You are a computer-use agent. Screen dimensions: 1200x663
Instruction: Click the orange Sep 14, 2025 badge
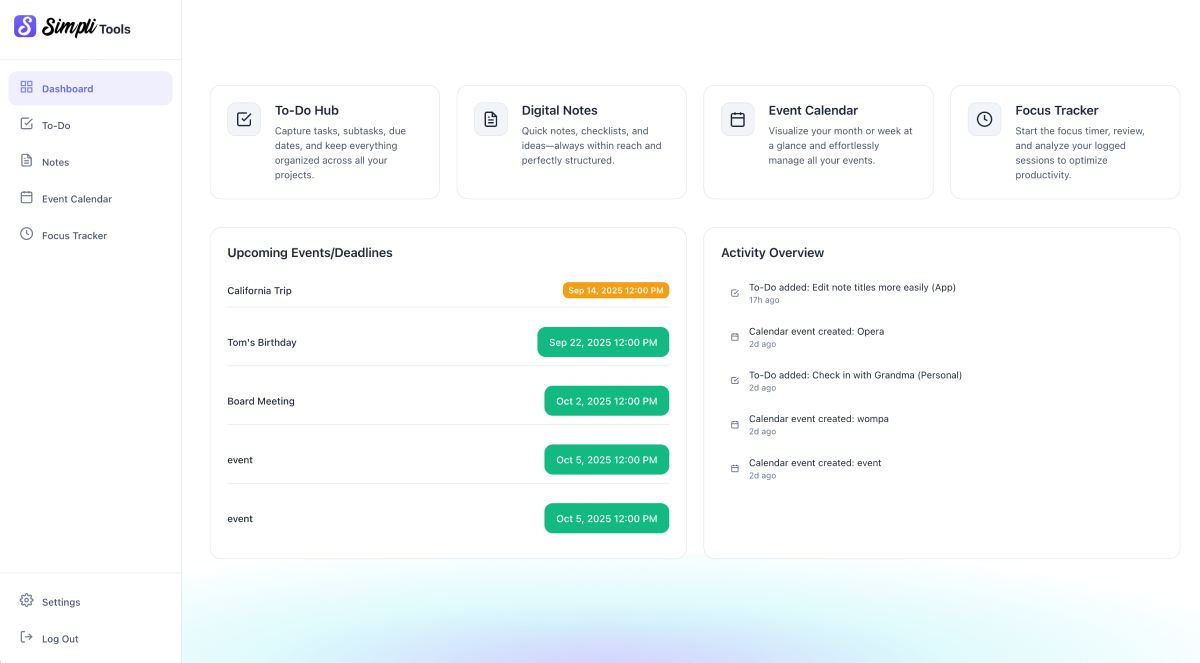point(616,291)
